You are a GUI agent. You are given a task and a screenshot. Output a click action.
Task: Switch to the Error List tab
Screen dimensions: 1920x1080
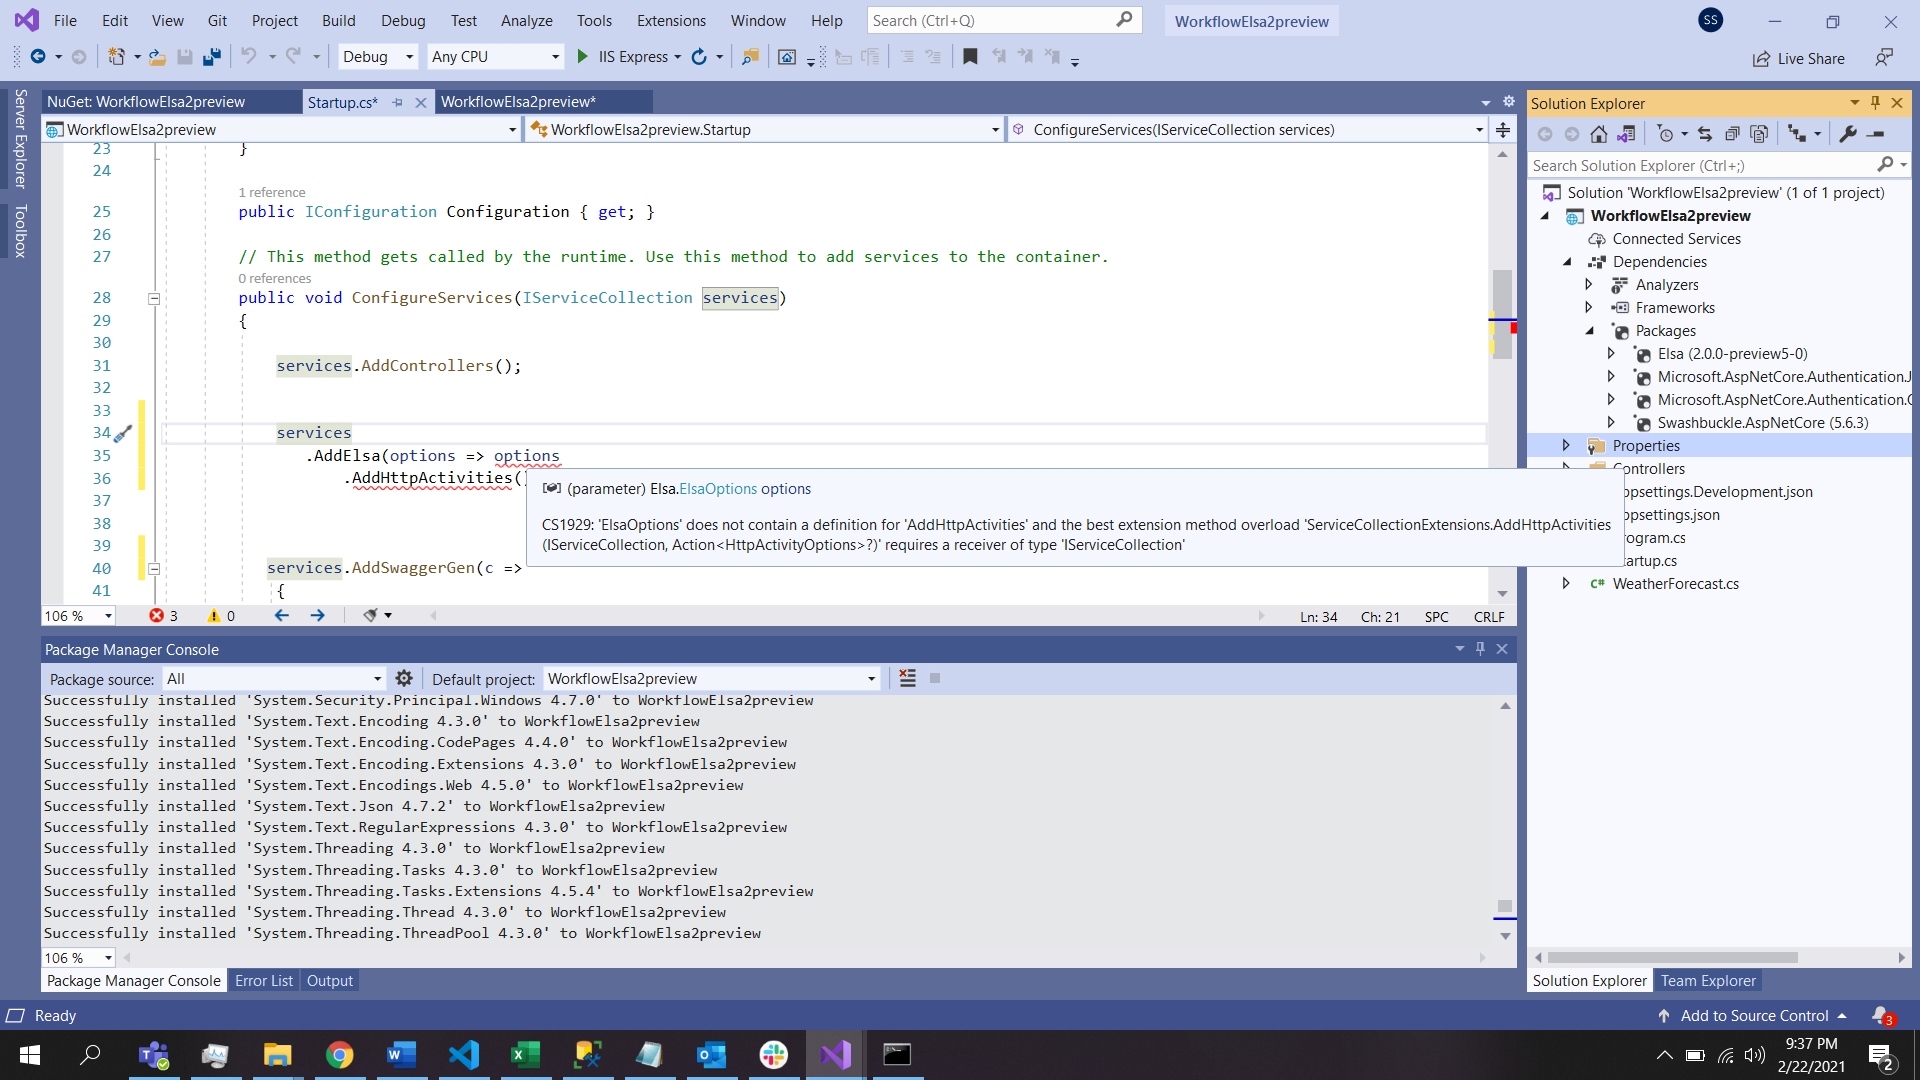tap(263, 980)
